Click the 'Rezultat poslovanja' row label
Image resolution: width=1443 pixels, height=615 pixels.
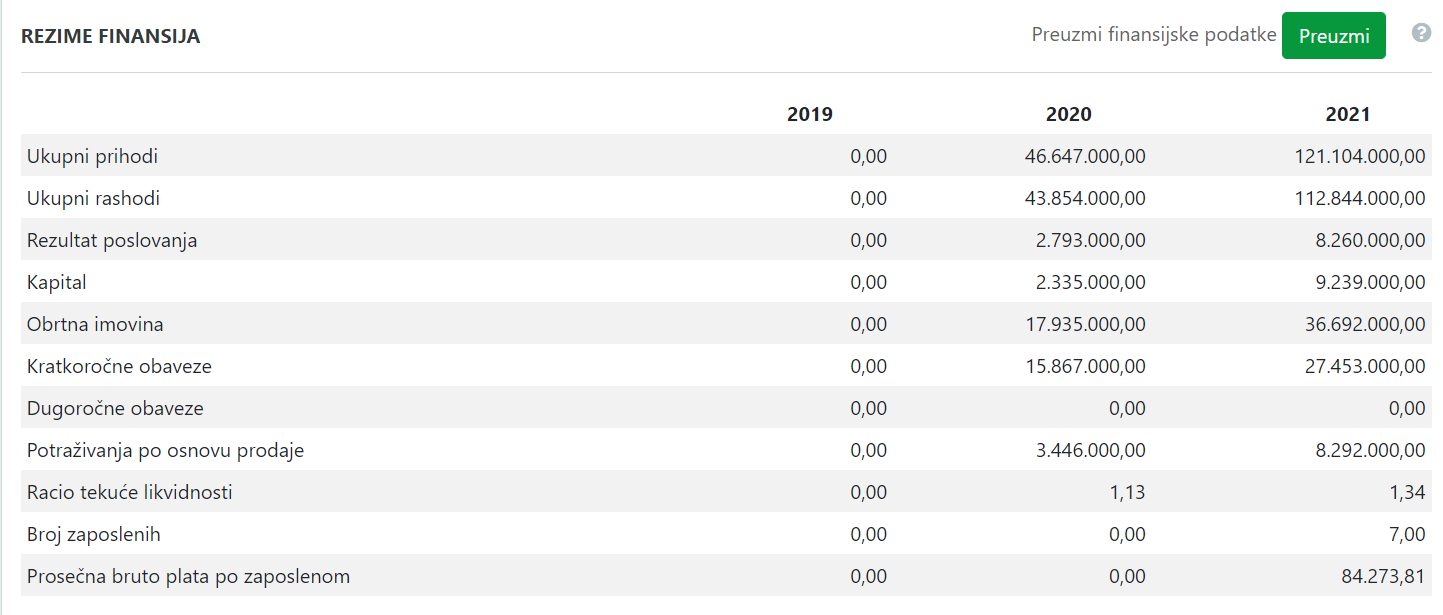112,240
